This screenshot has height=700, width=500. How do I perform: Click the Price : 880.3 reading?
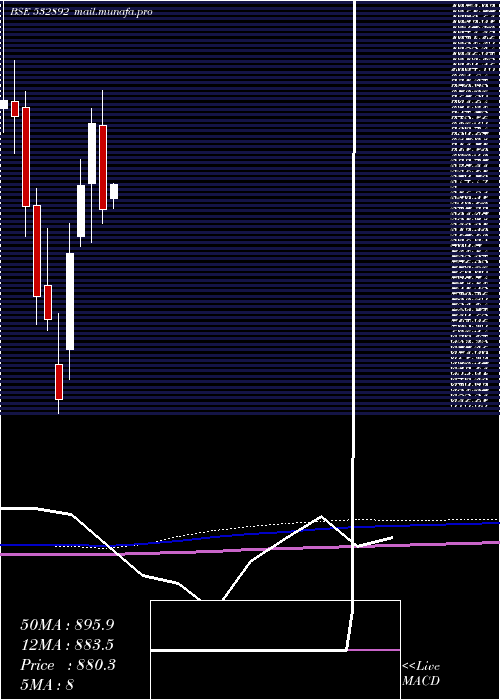click(x=68, y=665)
